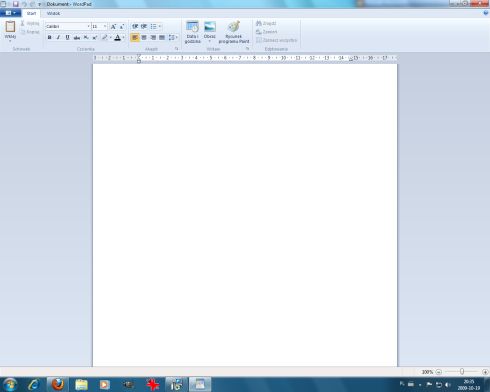Switch to the Start ribbon tab

pos(31,13)
